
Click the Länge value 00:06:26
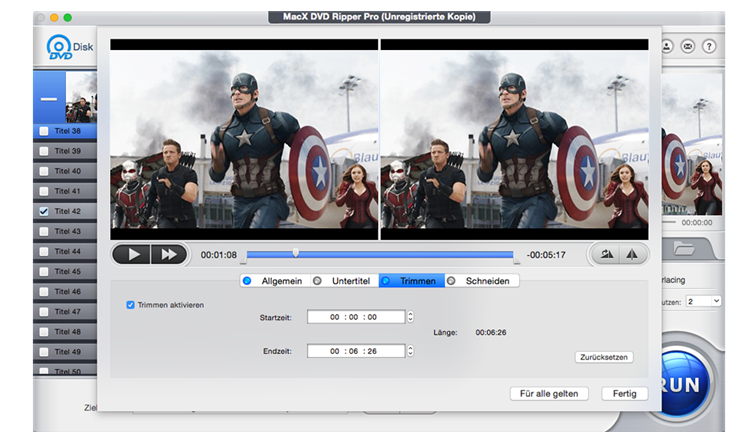[x=491, y=332]
